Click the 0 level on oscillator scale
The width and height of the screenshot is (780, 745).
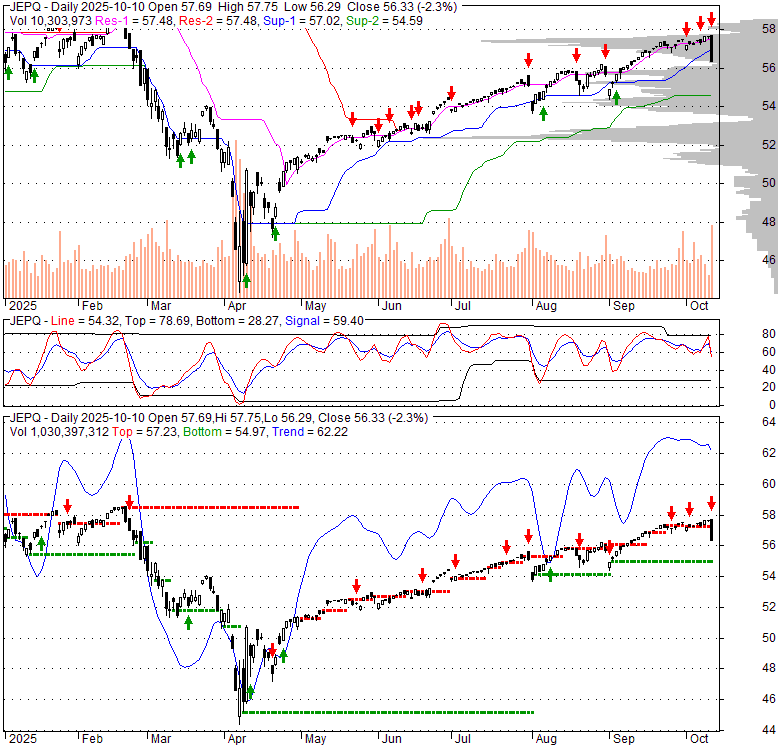coord(772,405)
